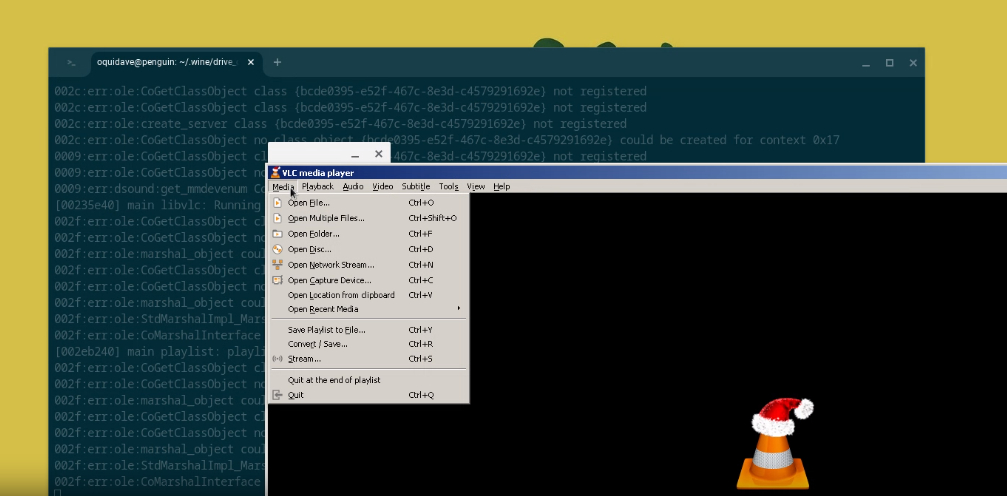Click the Ctrl+R shortcut text
The height and width of the screenshot is (496, 1007).
[421, 344]
